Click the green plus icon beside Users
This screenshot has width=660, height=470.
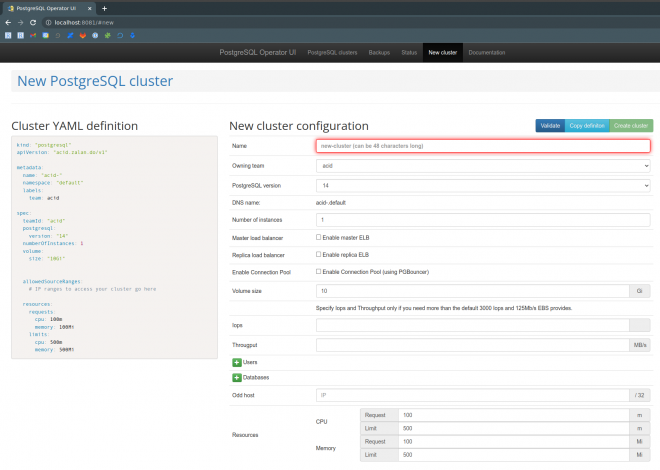click(237, 361)
